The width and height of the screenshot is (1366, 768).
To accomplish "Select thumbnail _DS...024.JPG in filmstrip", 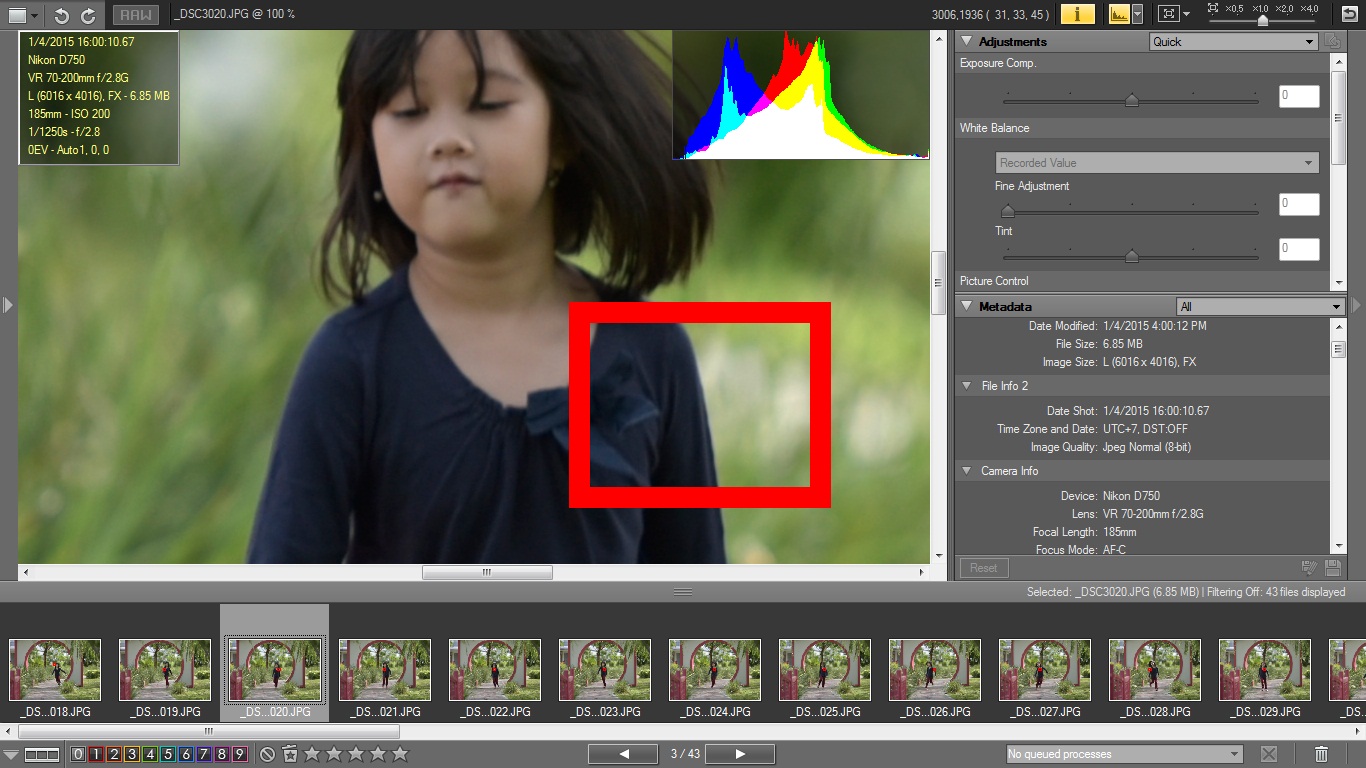I will point(715,671).
